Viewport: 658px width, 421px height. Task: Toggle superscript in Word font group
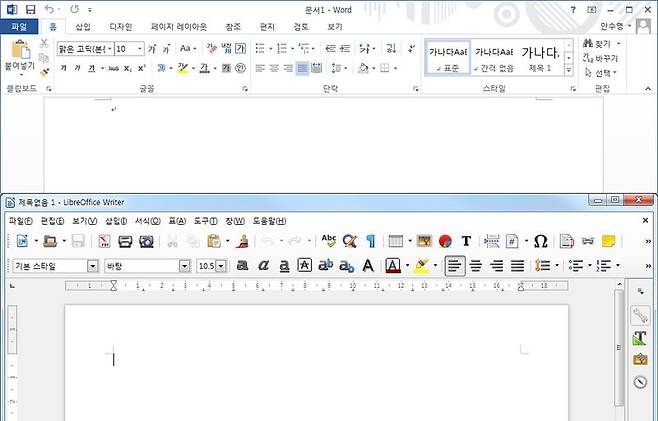coord(142,68)
